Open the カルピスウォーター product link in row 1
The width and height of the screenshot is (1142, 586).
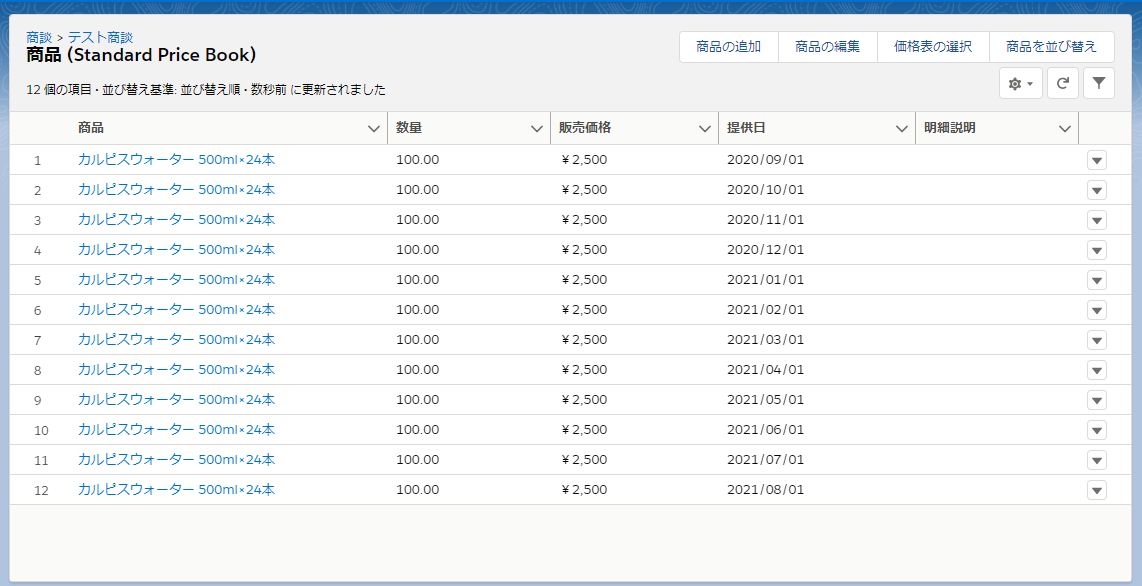(176, 159)
